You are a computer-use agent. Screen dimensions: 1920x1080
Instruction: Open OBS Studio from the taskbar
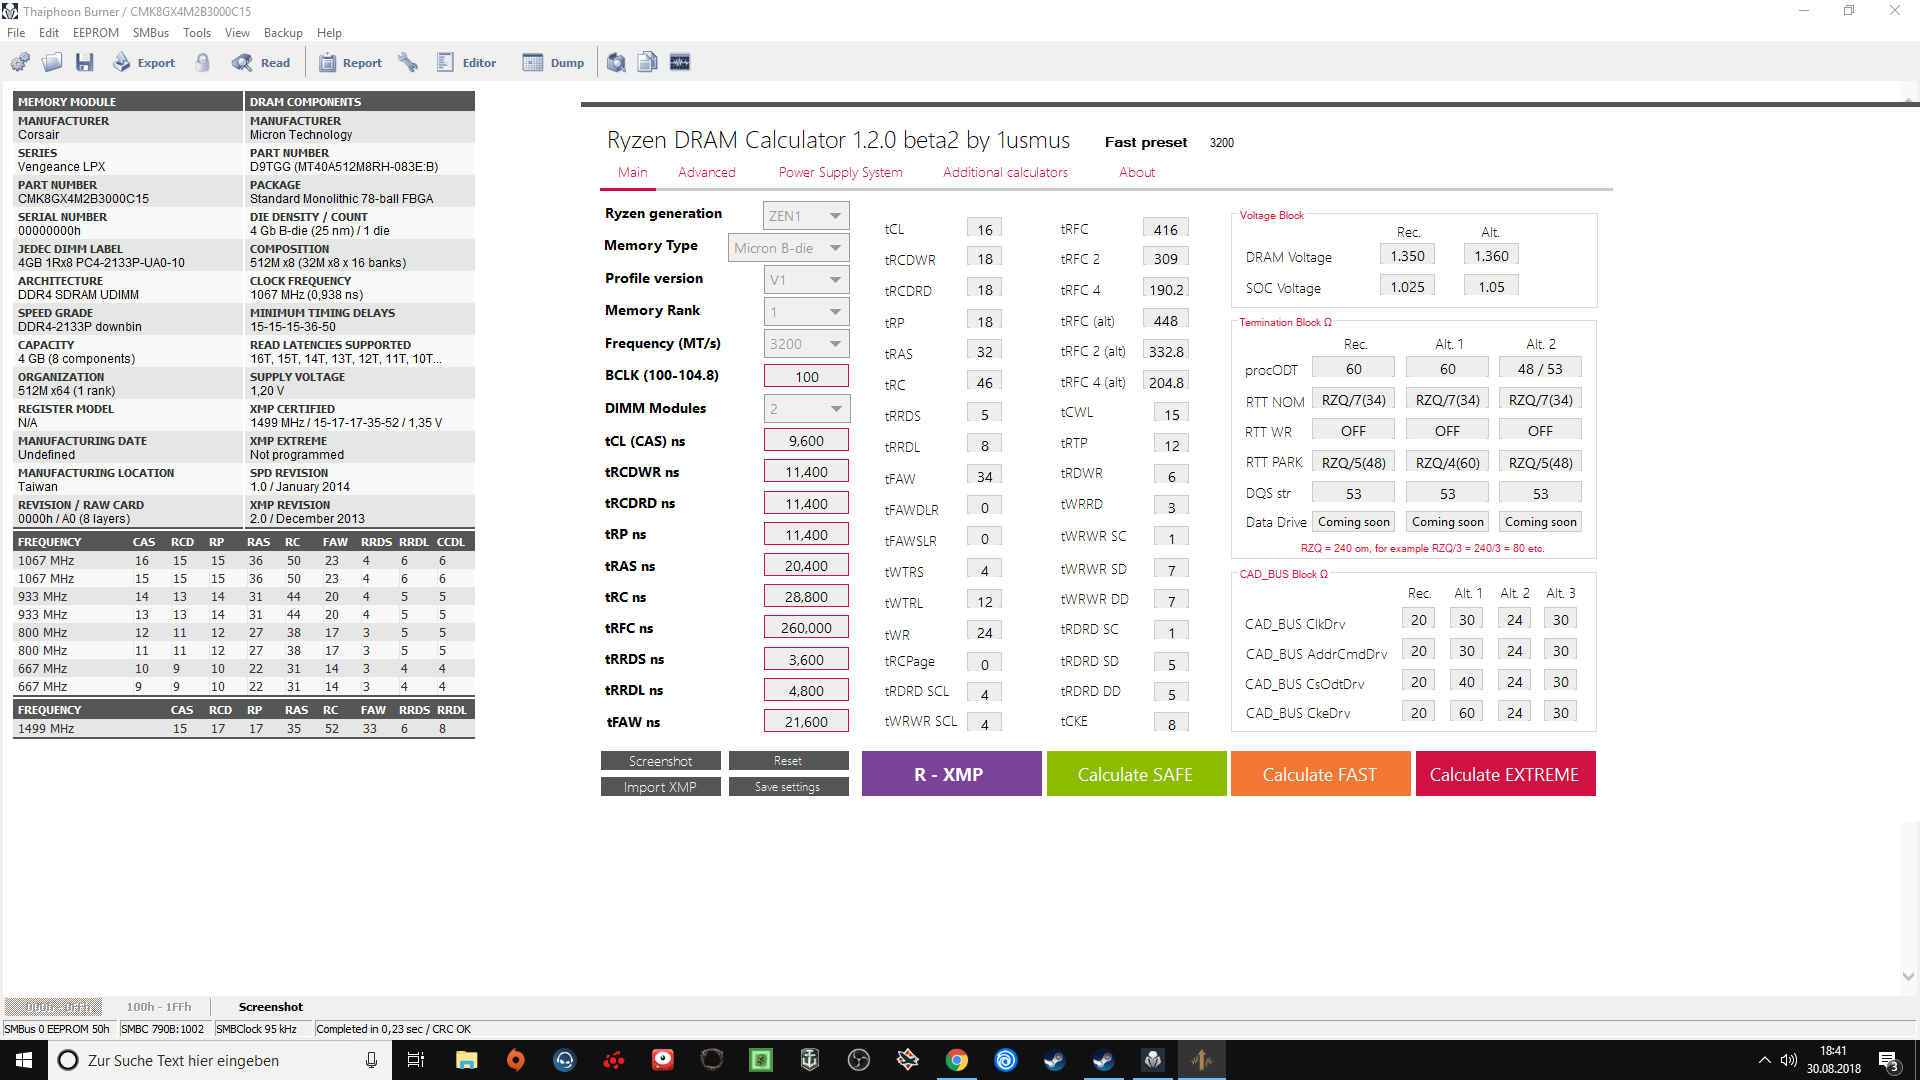click(859, 1060)
